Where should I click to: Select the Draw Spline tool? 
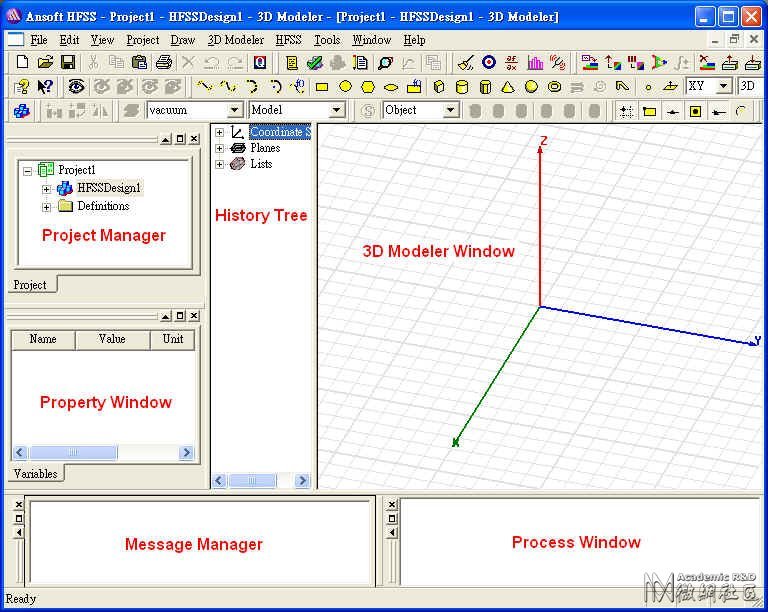point(228,87)
